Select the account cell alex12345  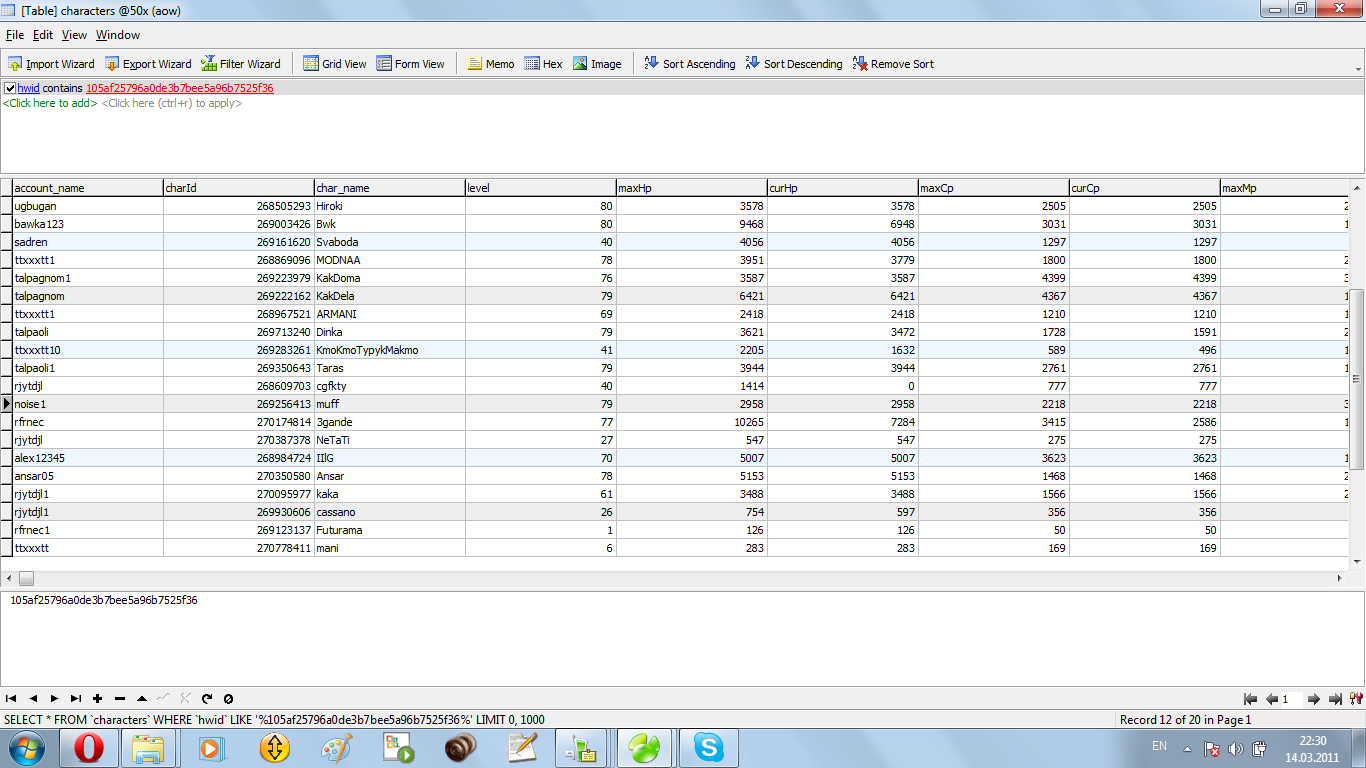(x=87, y=458)
